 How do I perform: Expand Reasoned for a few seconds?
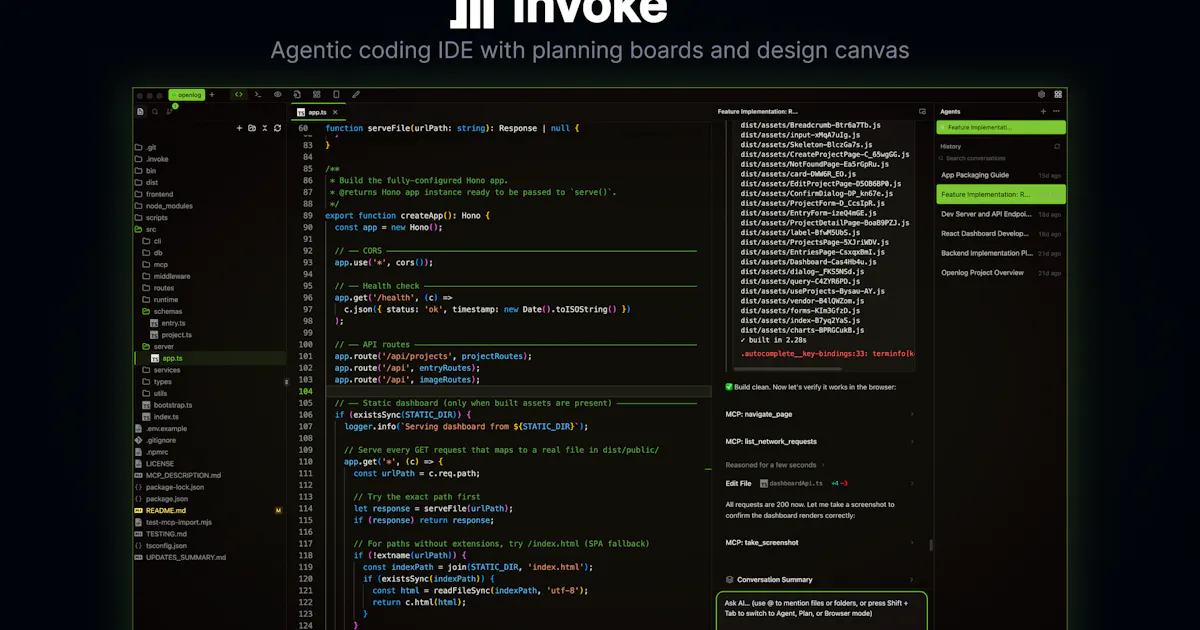click(775, 465)
